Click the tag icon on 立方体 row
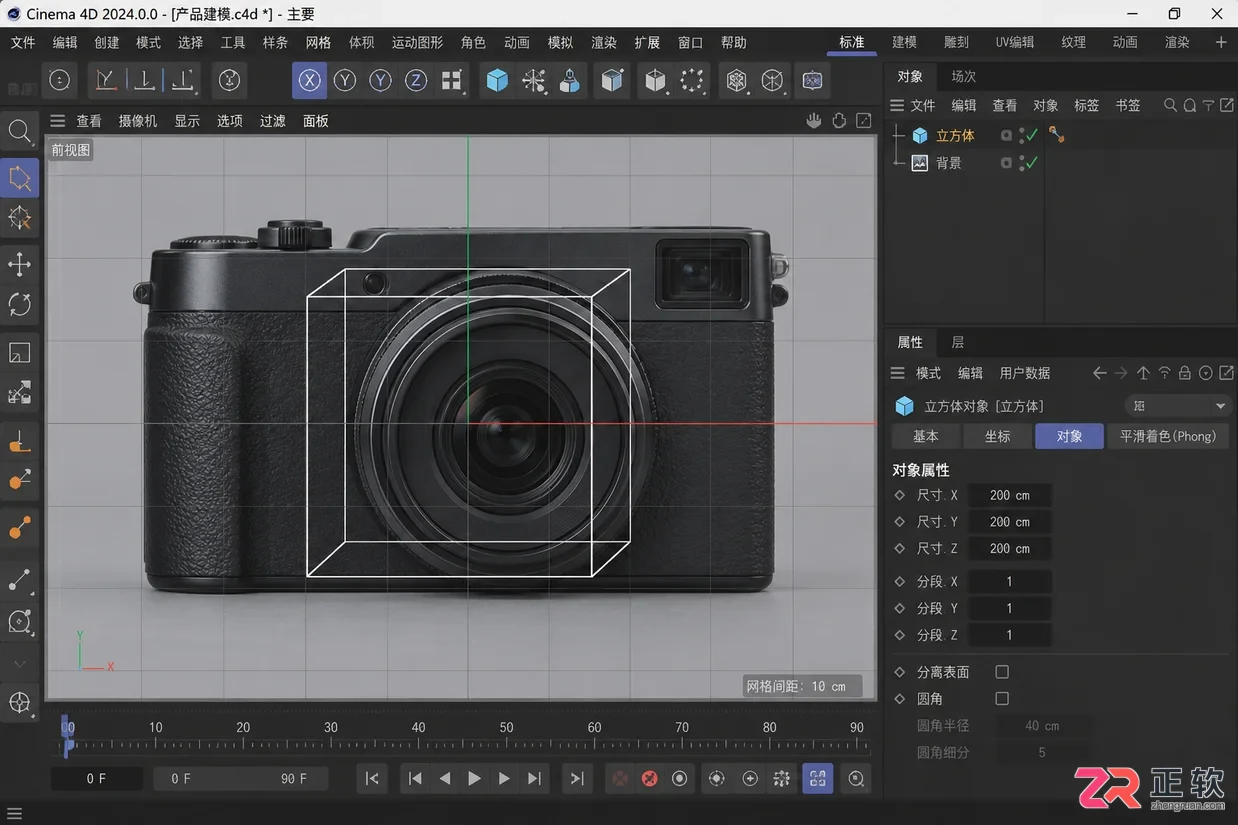 (1056, 135)
